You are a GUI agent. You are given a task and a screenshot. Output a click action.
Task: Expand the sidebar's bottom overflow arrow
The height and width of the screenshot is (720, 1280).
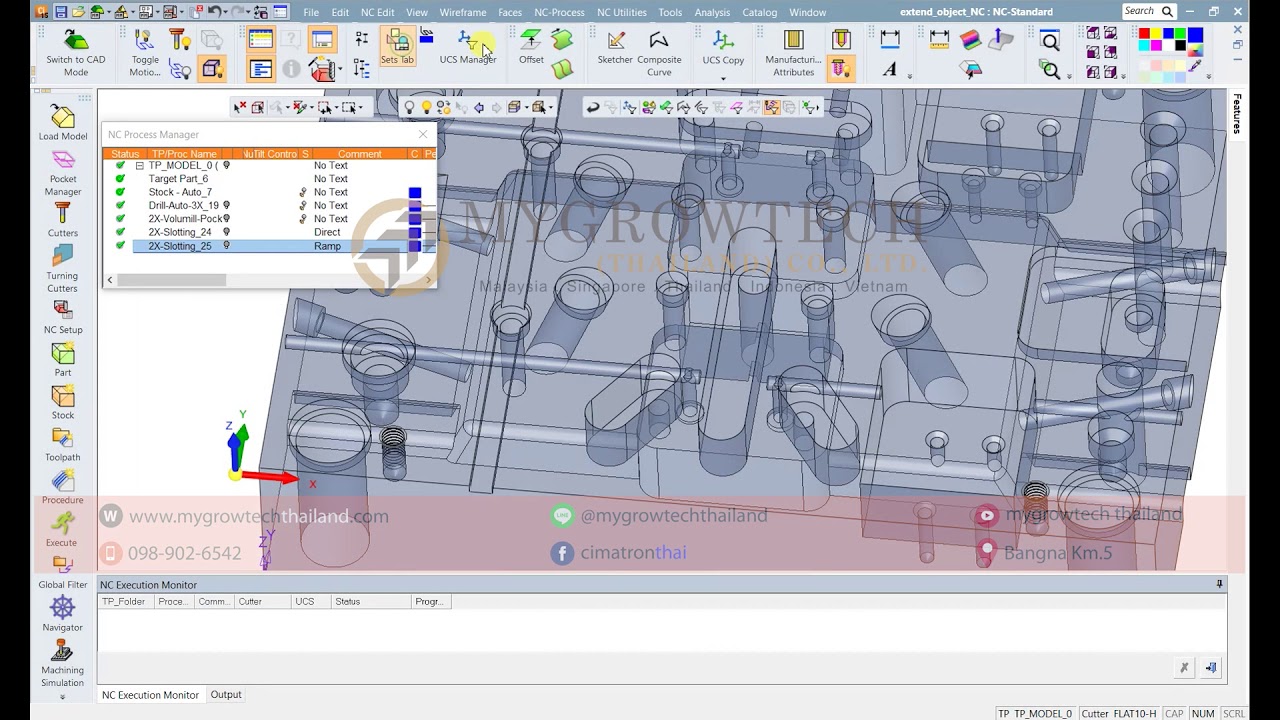pos(62,697)
